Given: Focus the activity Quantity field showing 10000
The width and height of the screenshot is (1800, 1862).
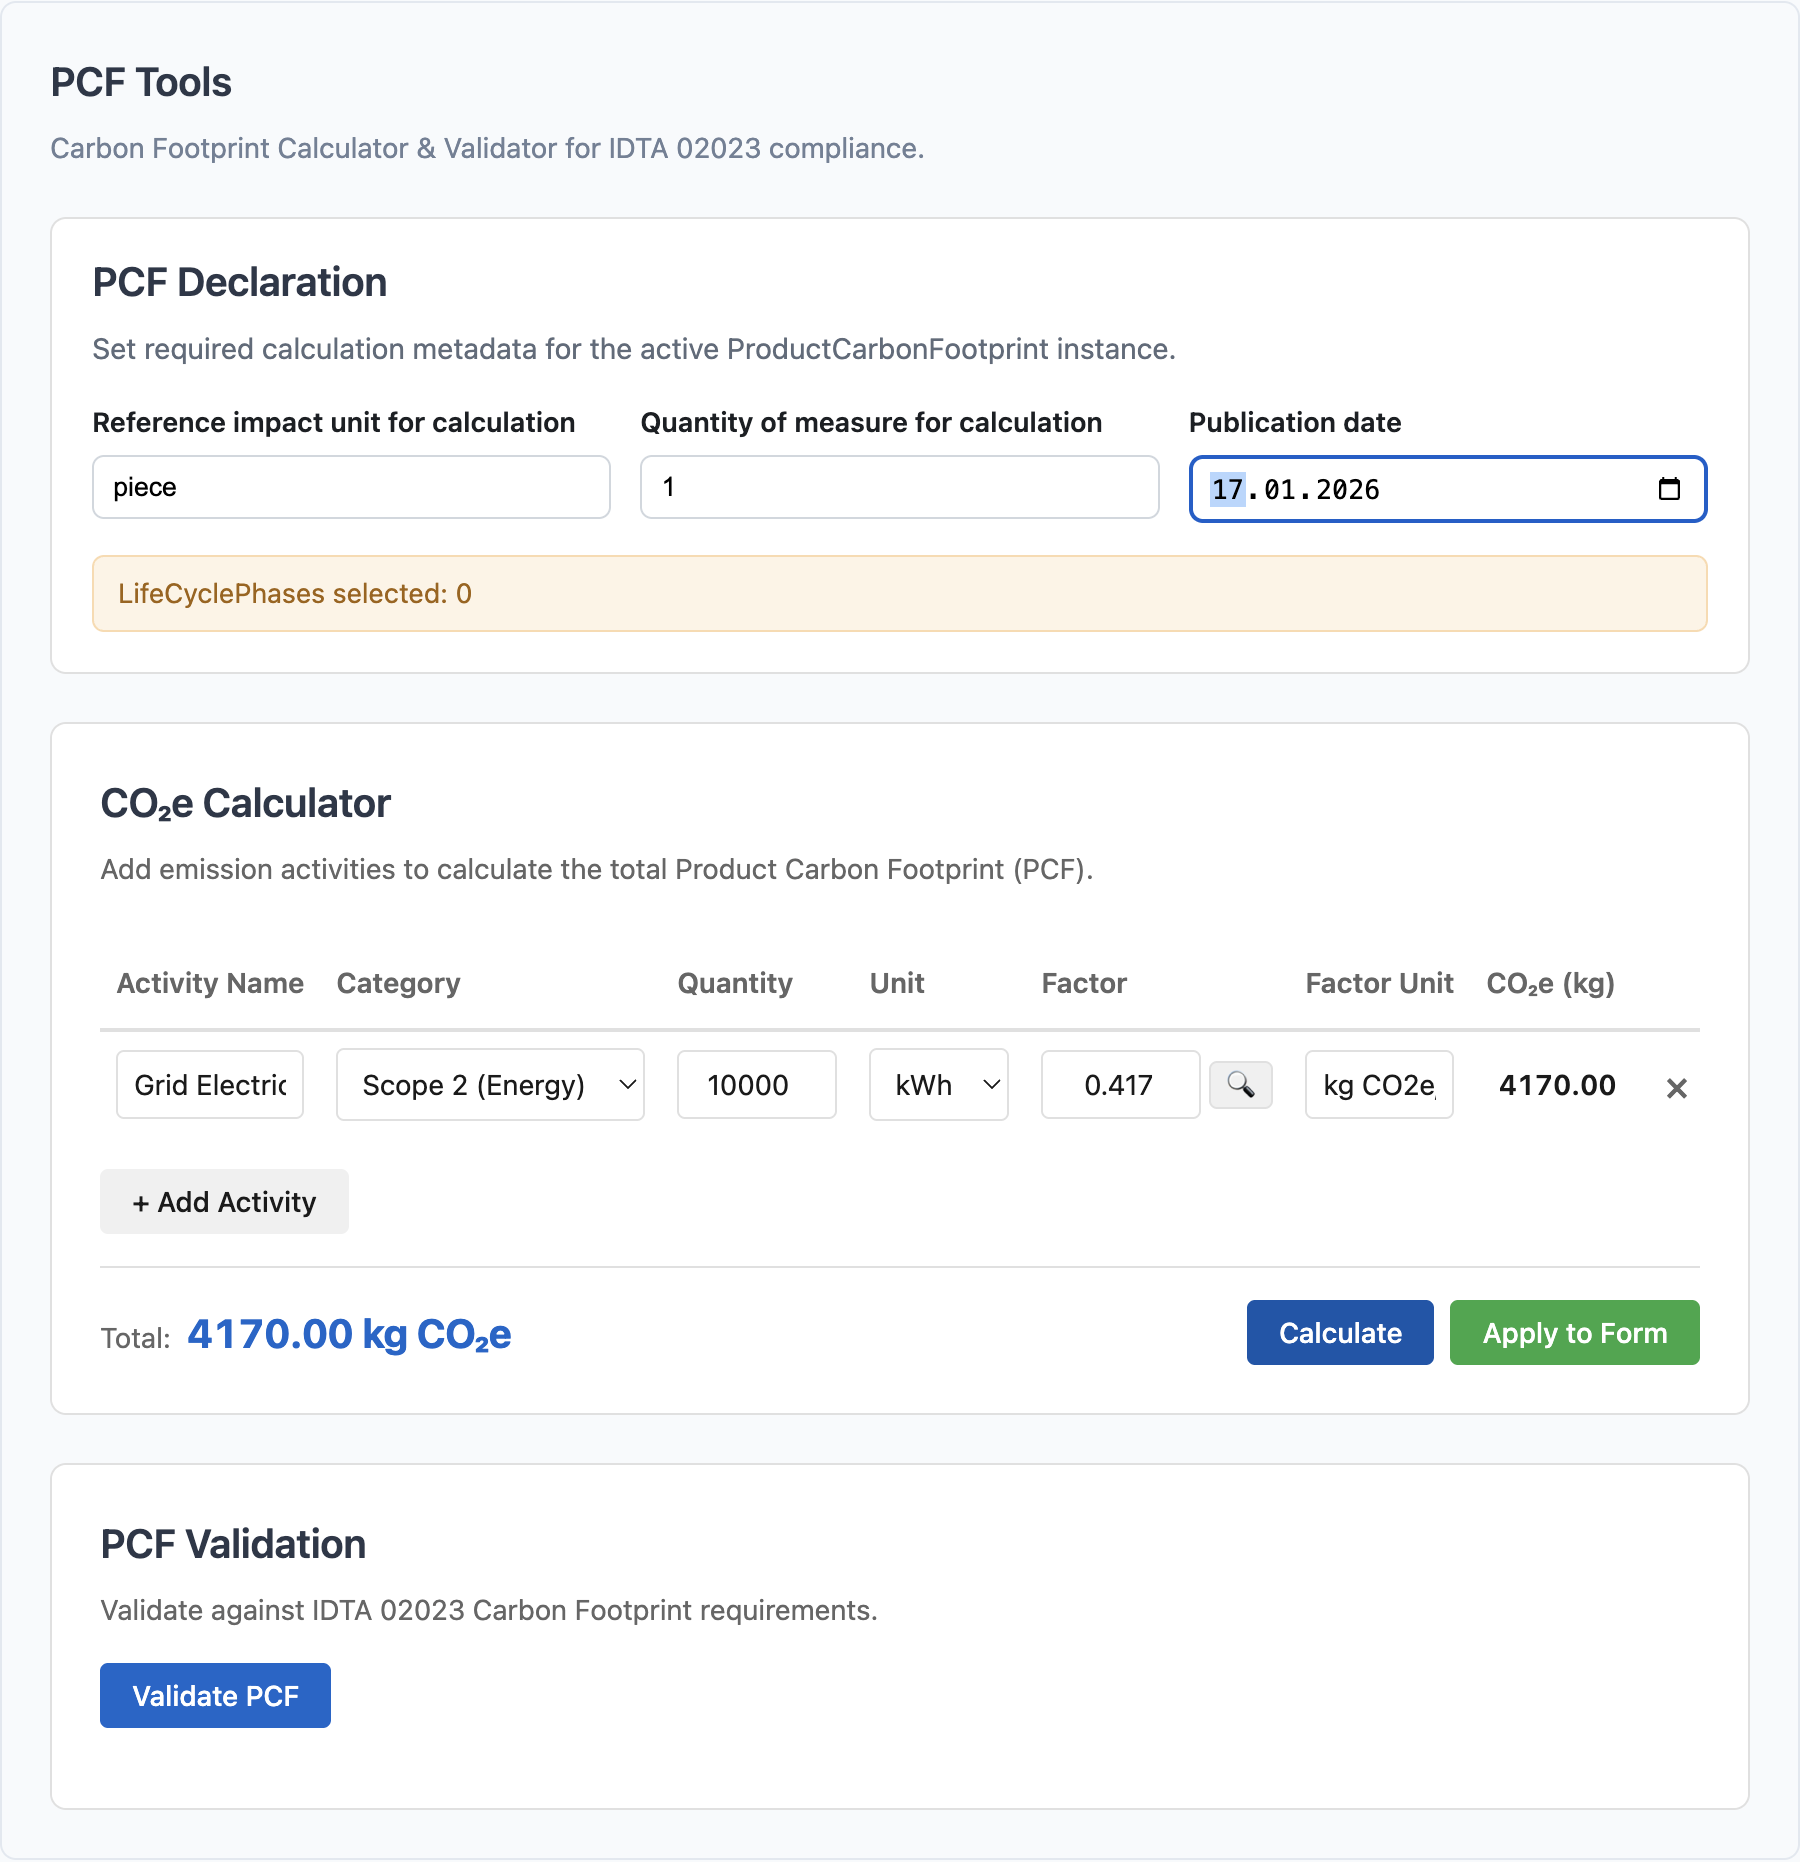Looking at the screenshot, I should (756, 1085).
